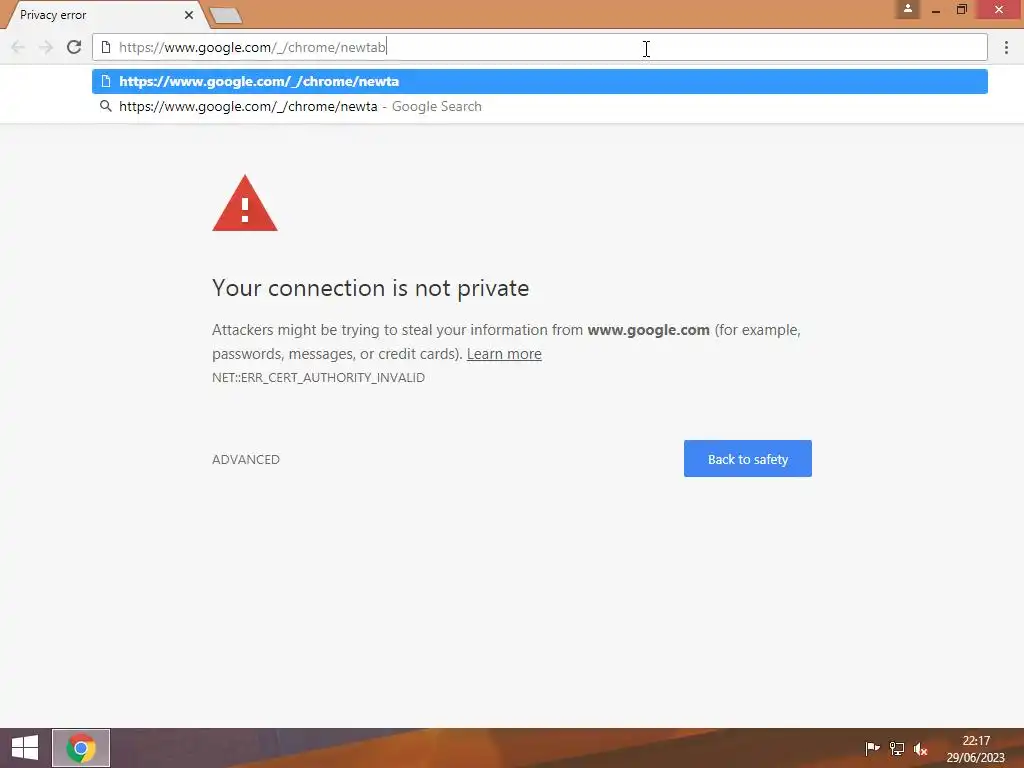
Task: Click NET::ERR_CERT_AUTHORITY_INVALID error code text
Action: pyautogui.click(x=318, y=377)
